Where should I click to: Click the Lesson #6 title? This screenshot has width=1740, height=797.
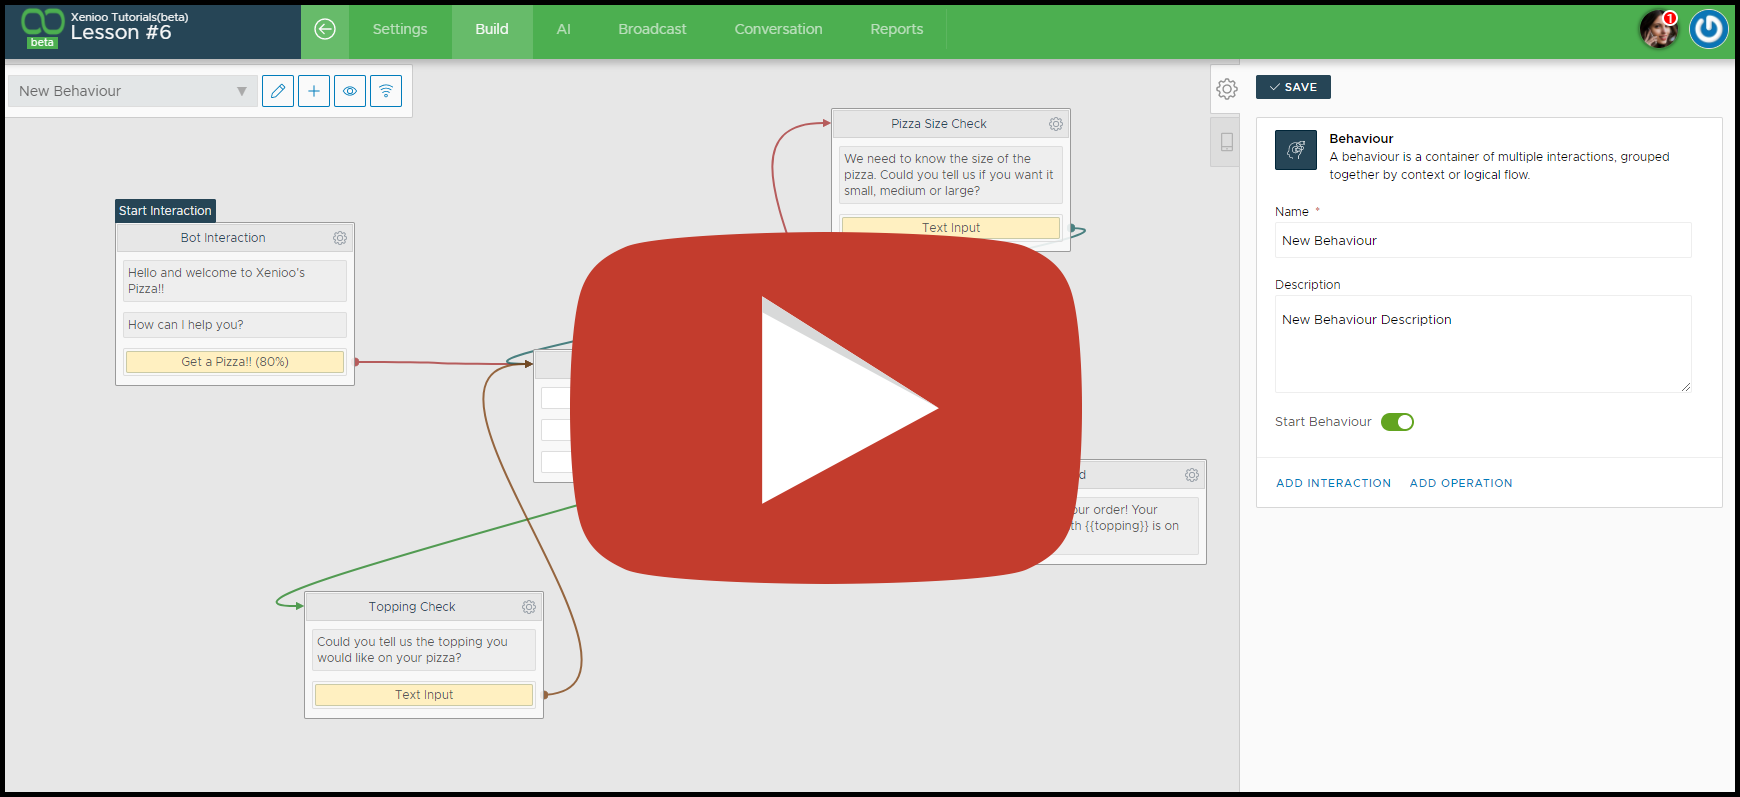121,33
